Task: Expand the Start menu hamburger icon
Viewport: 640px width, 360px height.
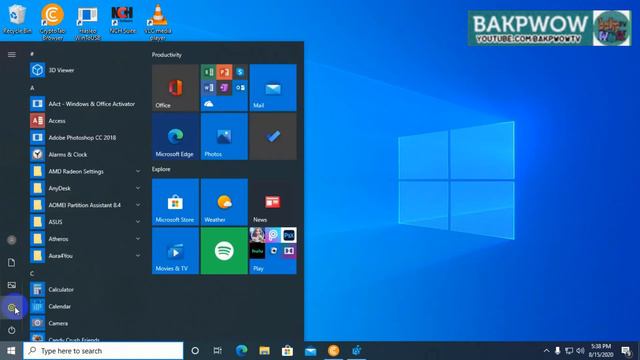Action: 12,54
